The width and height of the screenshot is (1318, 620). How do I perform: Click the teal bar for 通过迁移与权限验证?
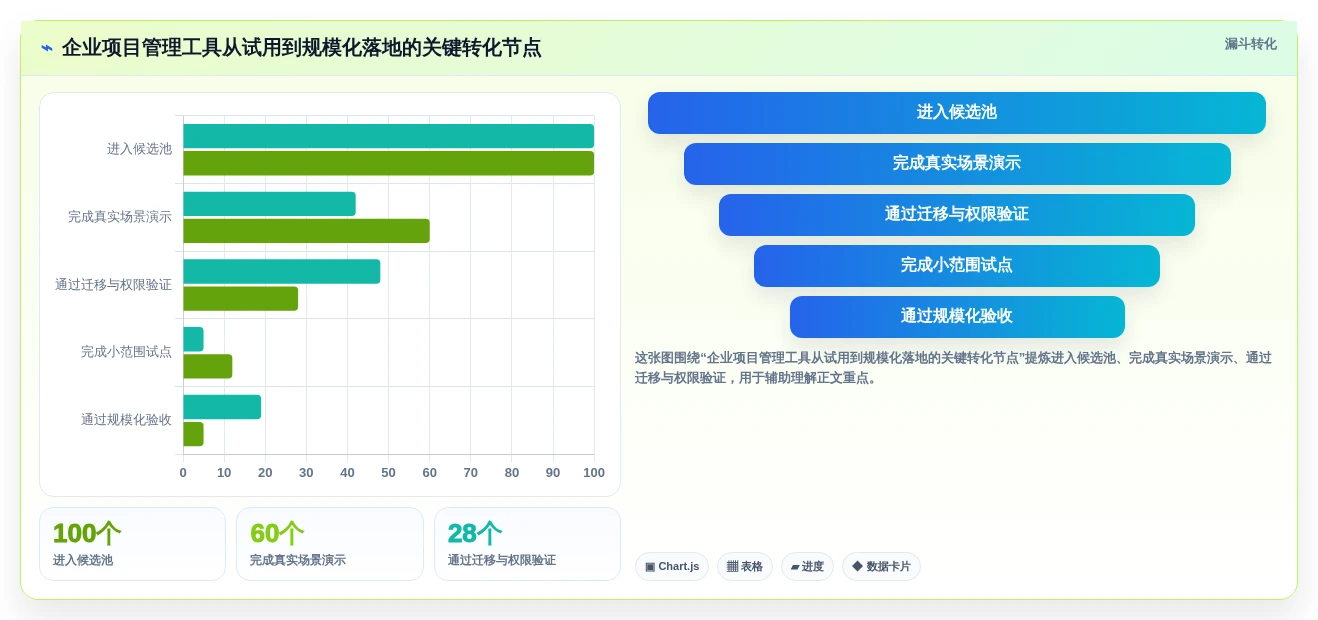(x=281, y=271)
